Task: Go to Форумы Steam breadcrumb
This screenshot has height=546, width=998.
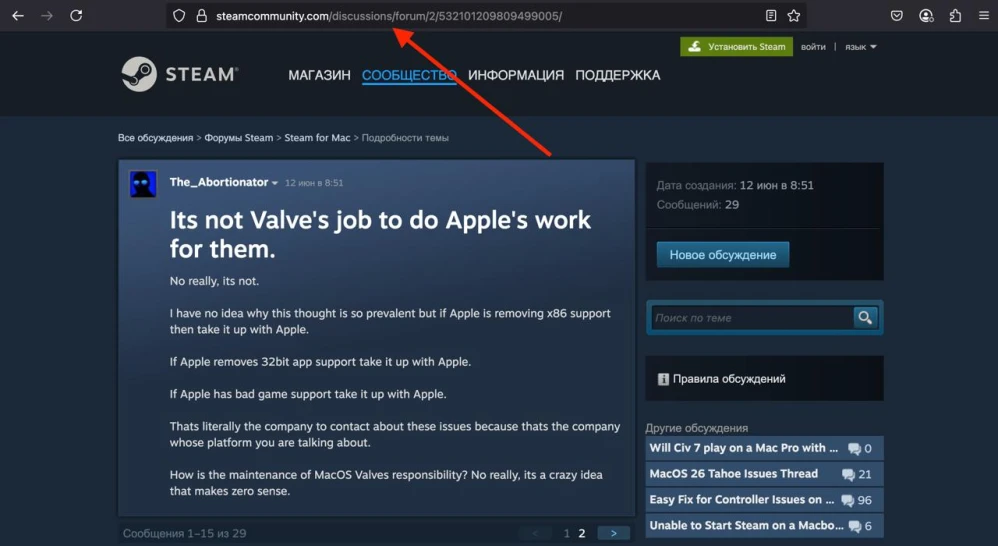Action: coord(239,137)
